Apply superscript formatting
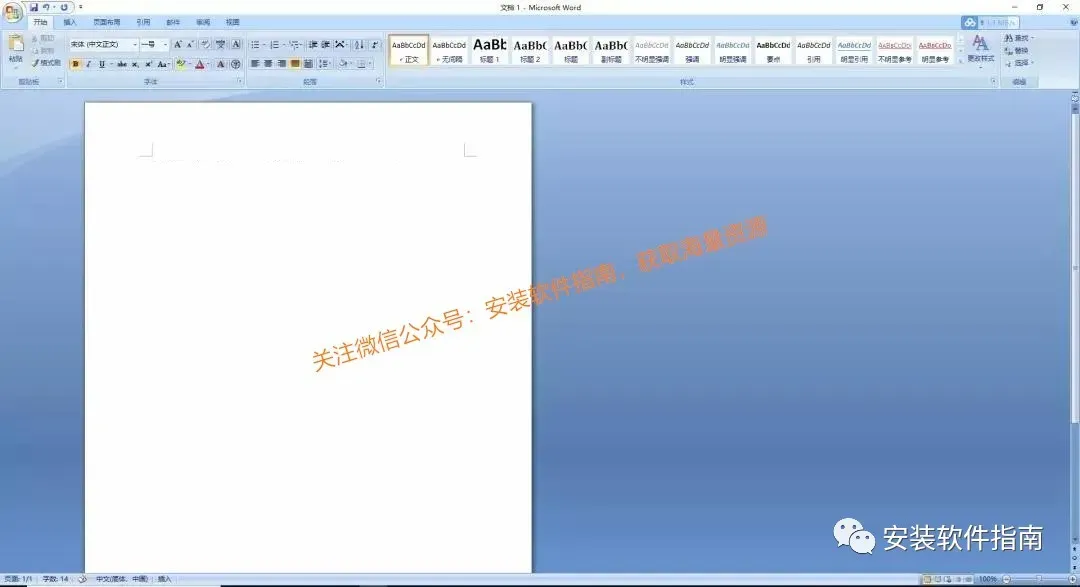 (x=148, y=64)
